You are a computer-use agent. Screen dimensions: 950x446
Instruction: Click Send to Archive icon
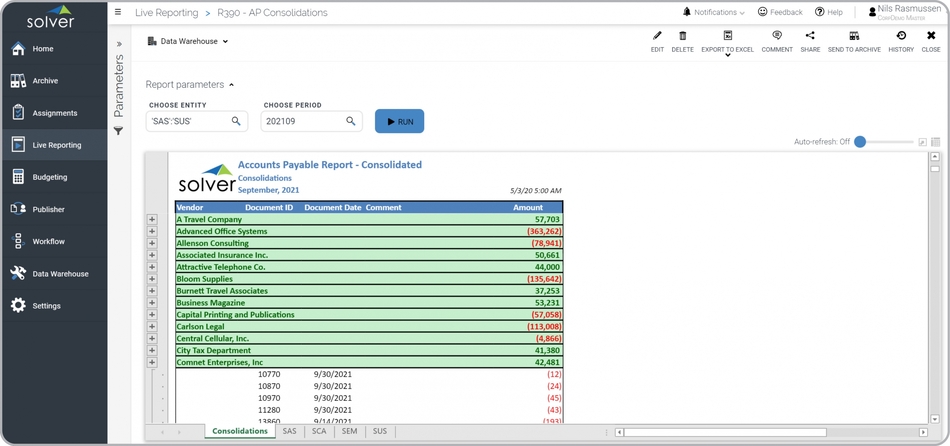(854, 36)
